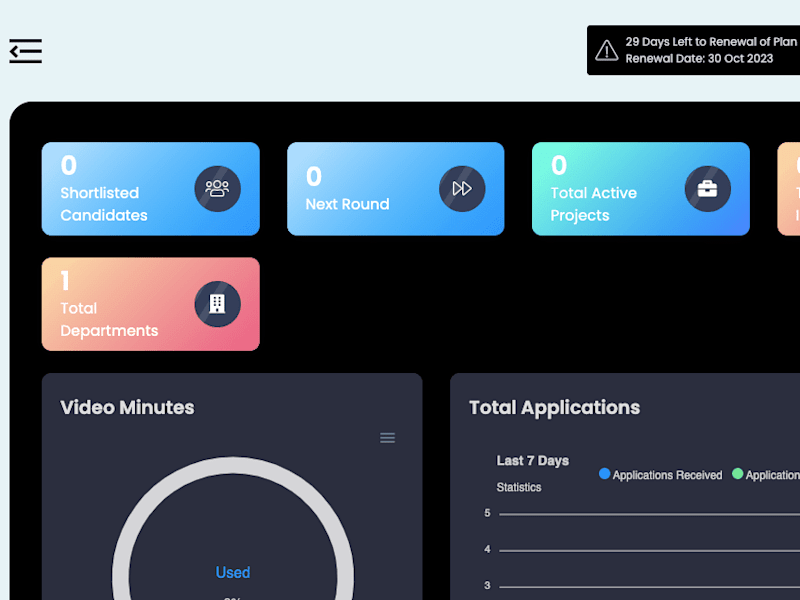800x600 pixels.
Task: Open the Total Departments card
Action: pyautogui.click(x=151, y=304)
